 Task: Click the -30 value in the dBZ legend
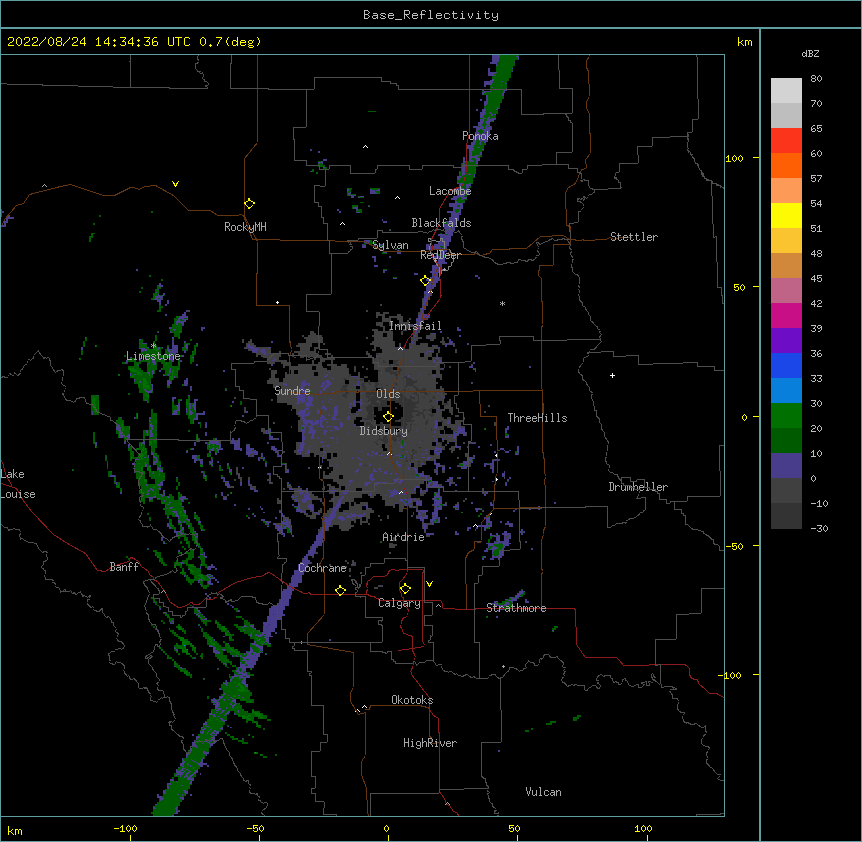coord(820,528)
